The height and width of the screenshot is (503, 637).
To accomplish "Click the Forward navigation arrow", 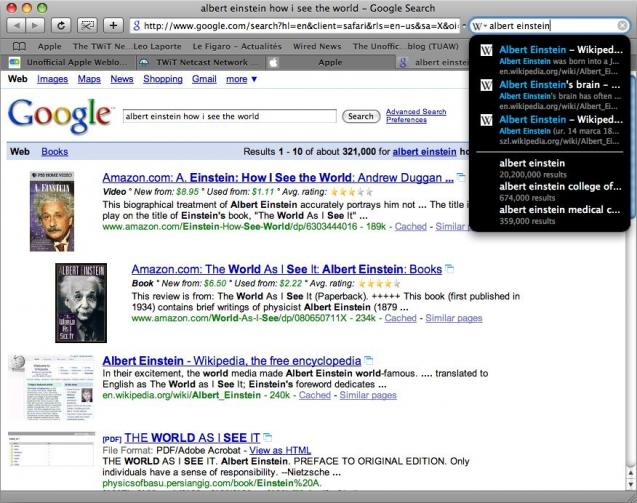I will (35, 26).
